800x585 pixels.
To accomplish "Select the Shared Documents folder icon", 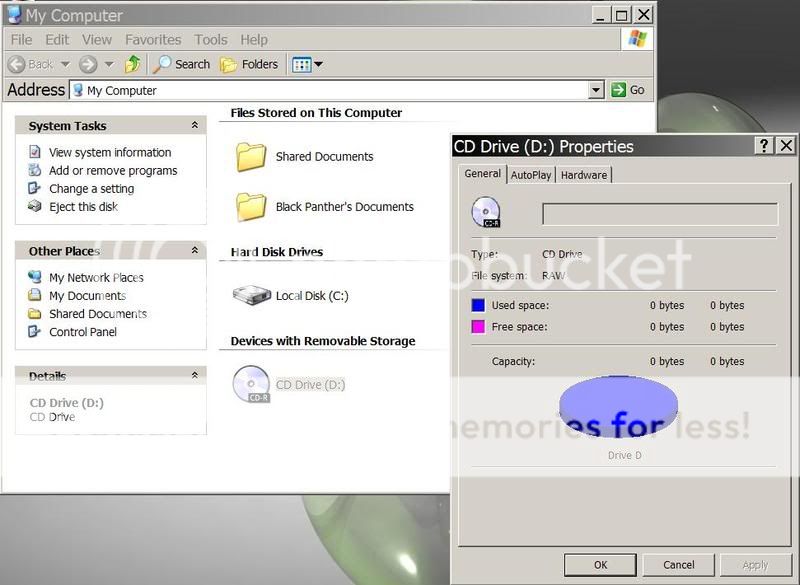I will pyautogui.click(x=251, y=157).
